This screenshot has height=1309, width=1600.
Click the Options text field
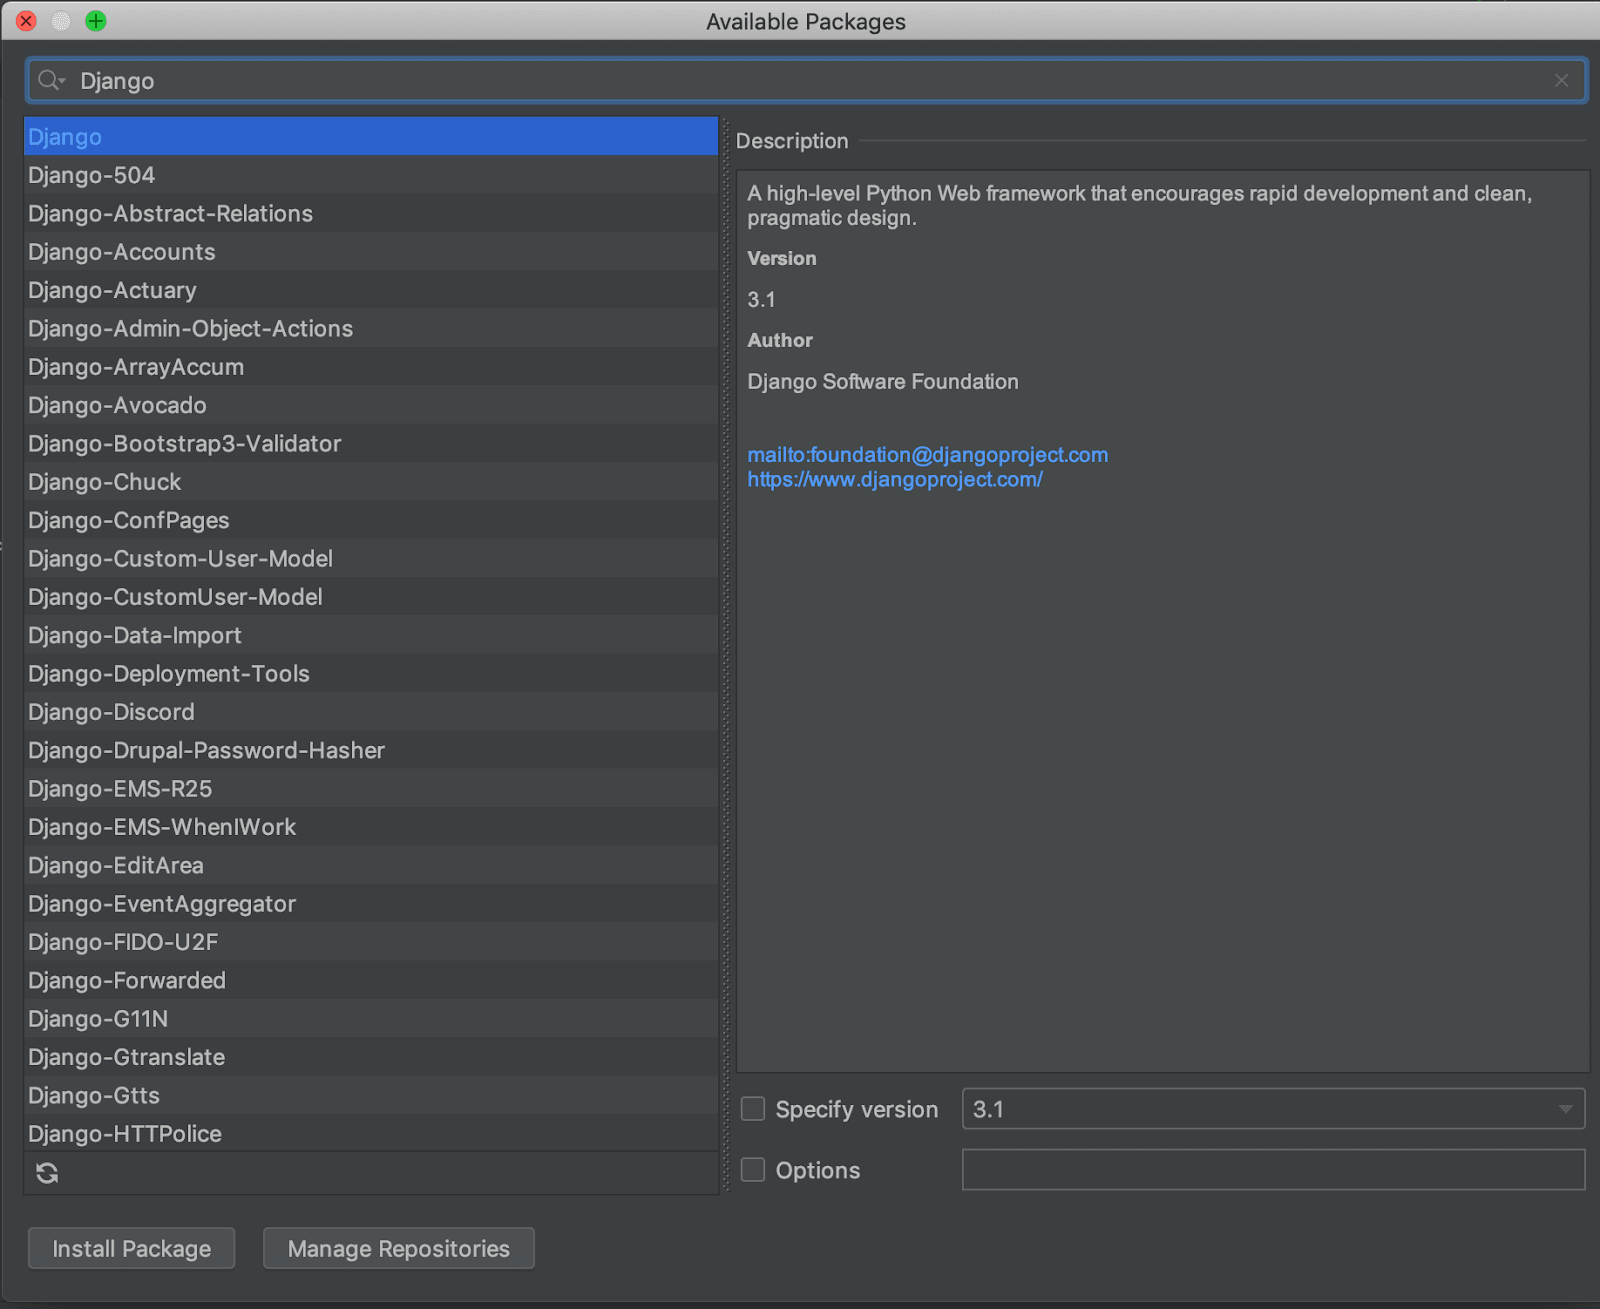[1273, 1170]
